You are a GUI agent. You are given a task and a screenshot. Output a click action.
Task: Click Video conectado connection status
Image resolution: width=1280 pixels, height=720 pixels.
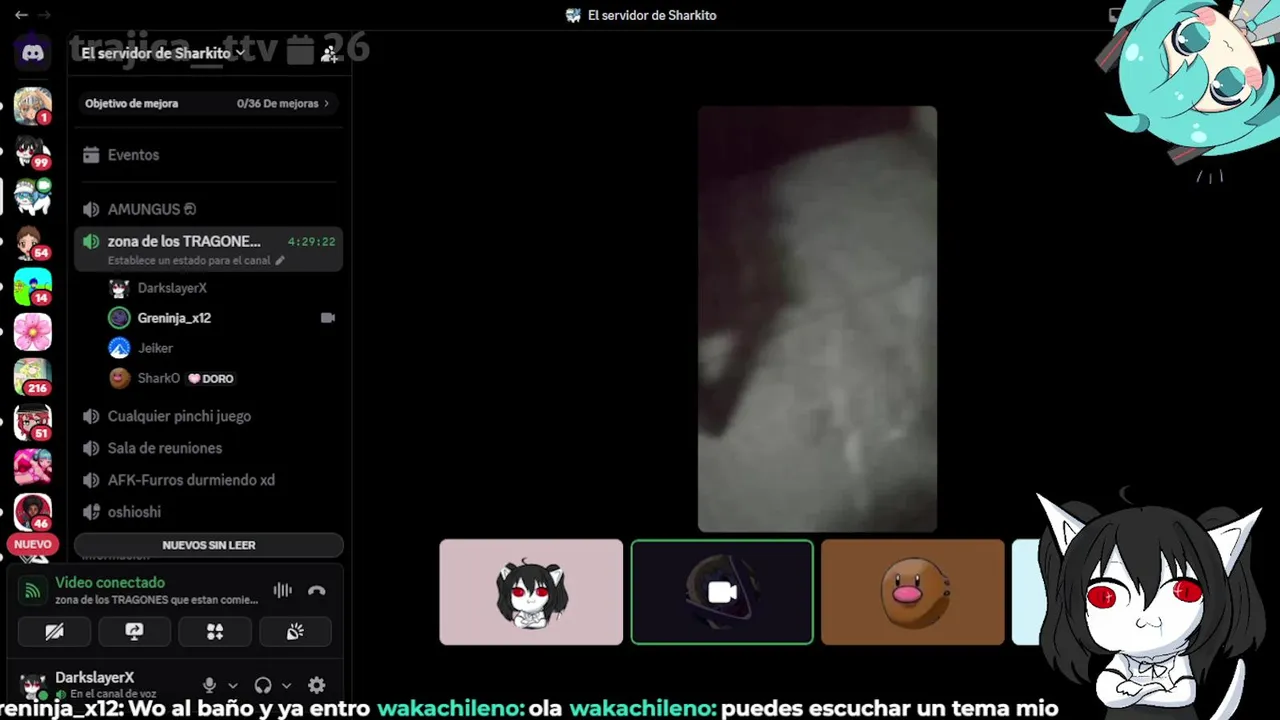click(x=110, y=582)
